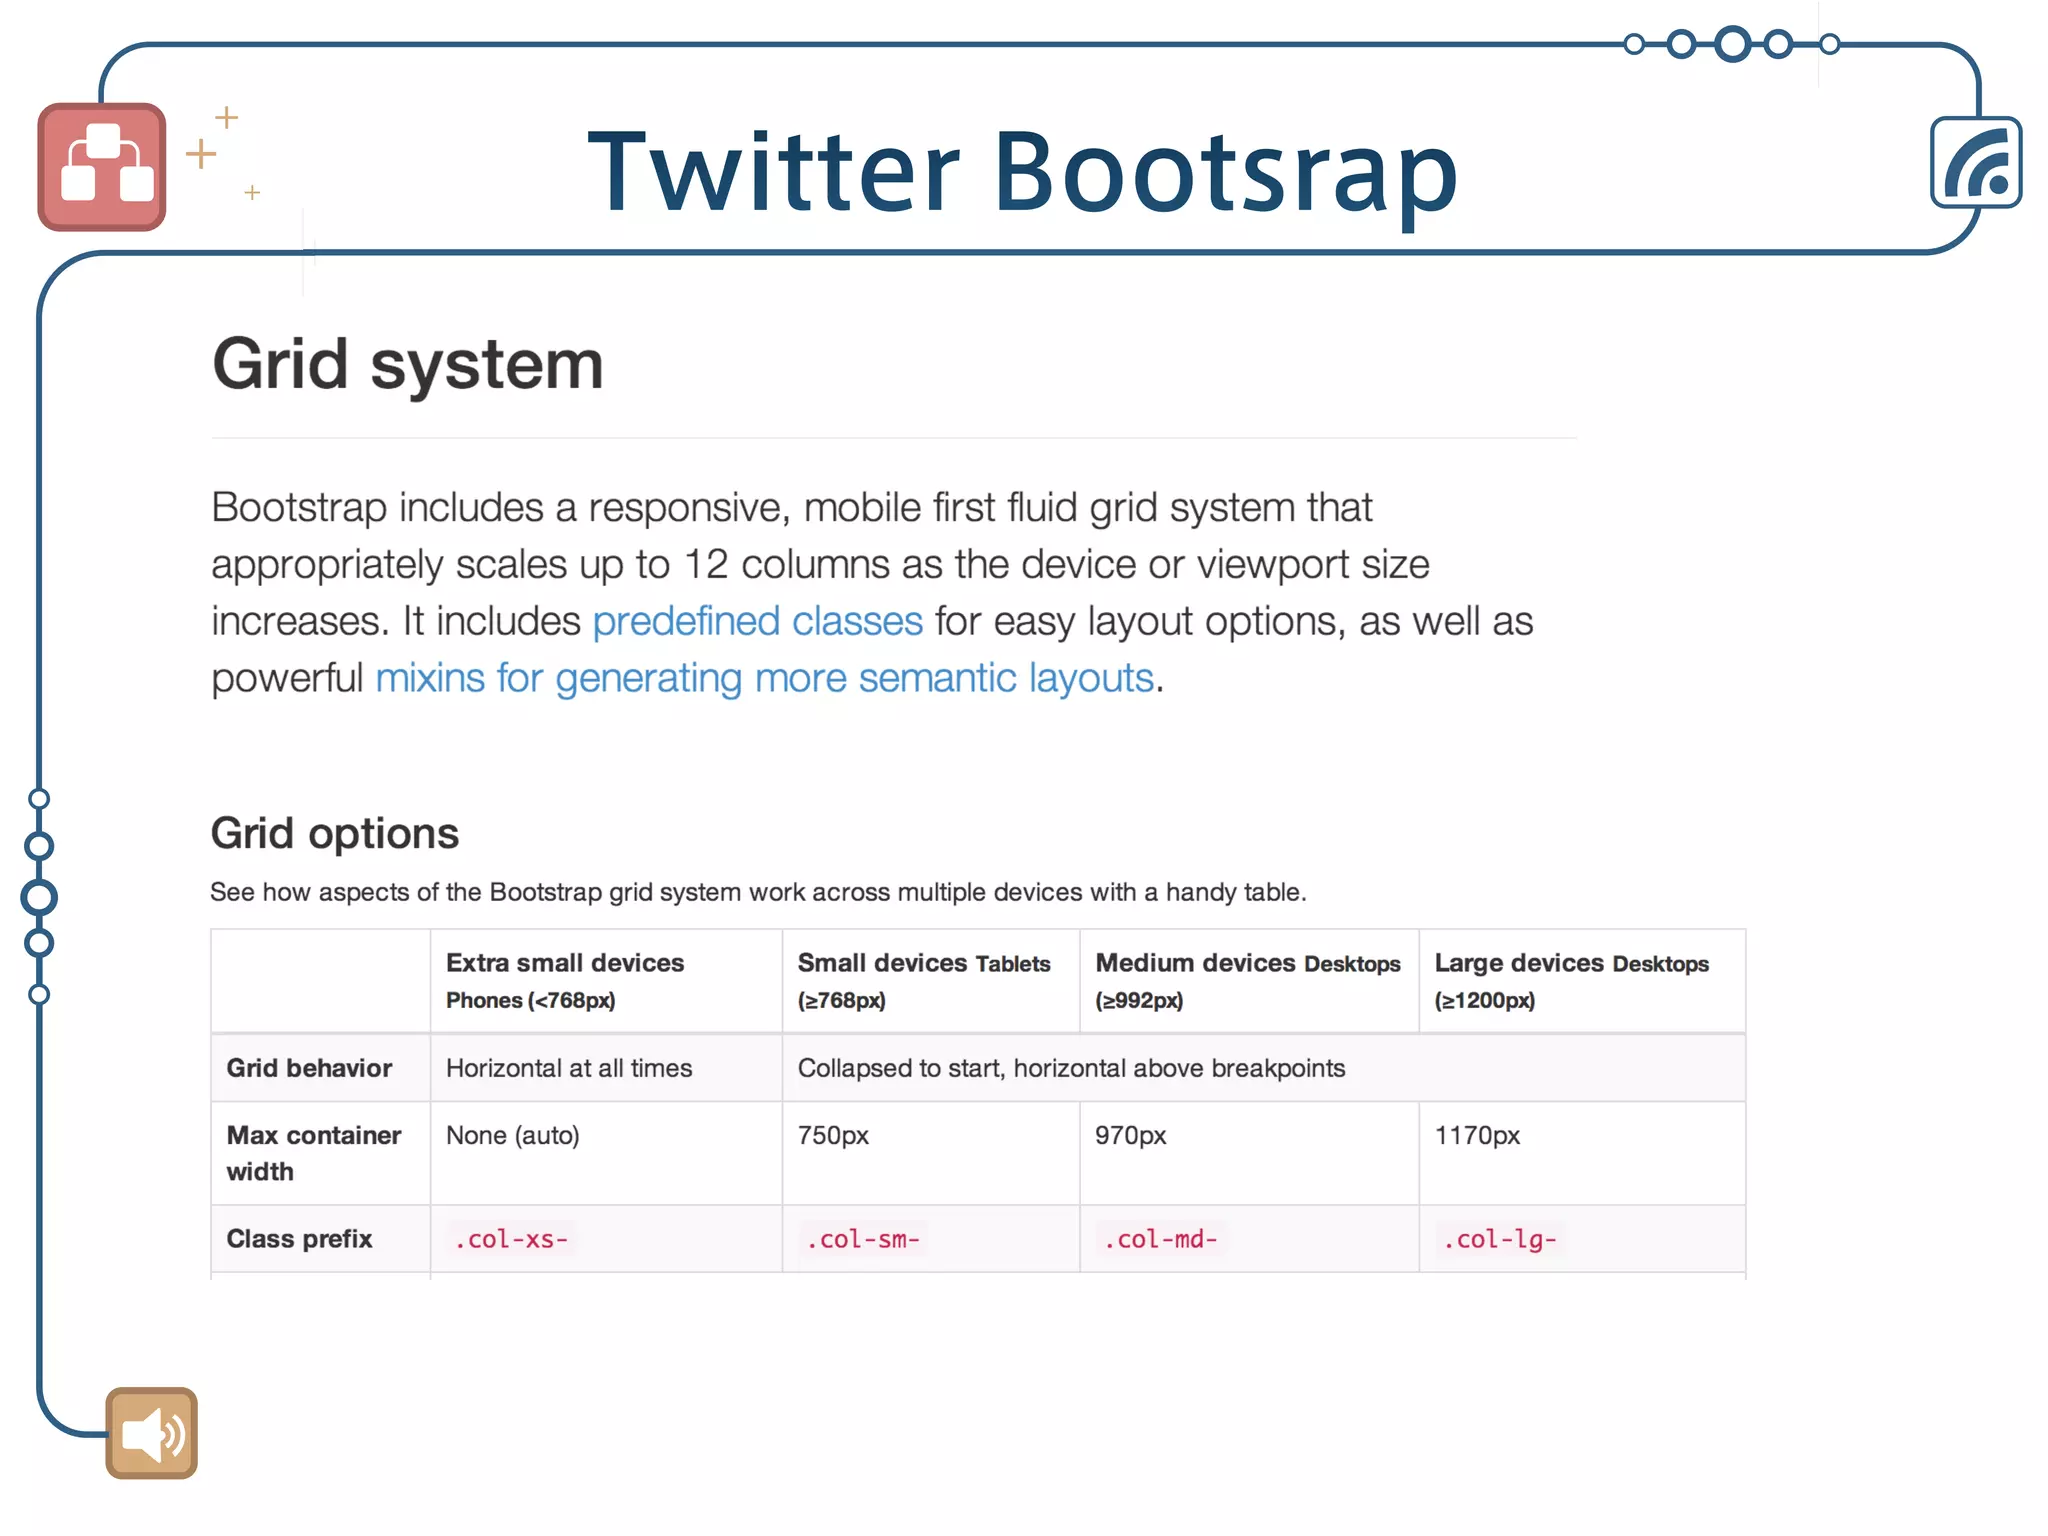This screenshot has height=1536, width=2048.
Task: Click the blue RSS feed icon
Action: 1976,163
